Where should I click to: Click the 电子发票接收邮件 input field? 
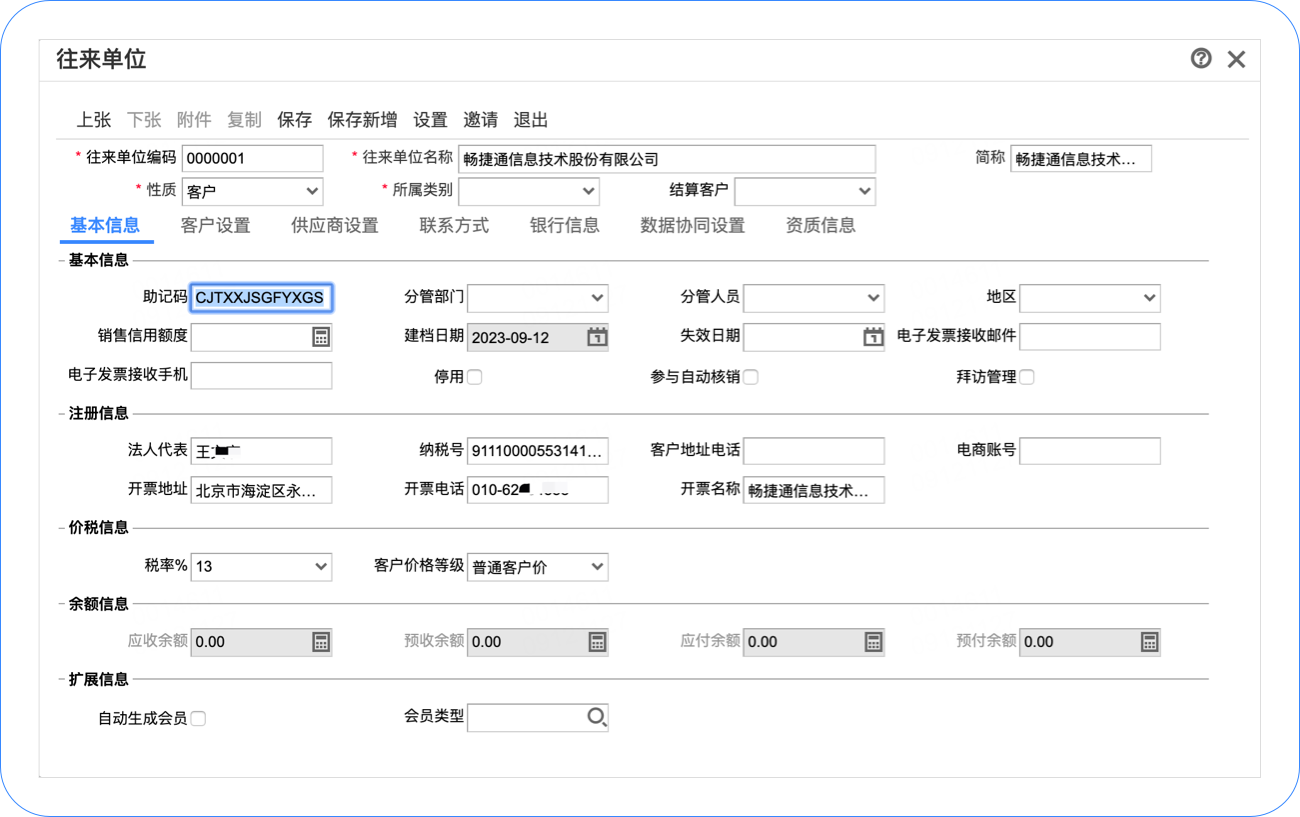pyautogui.click(x=1090, y=336)
